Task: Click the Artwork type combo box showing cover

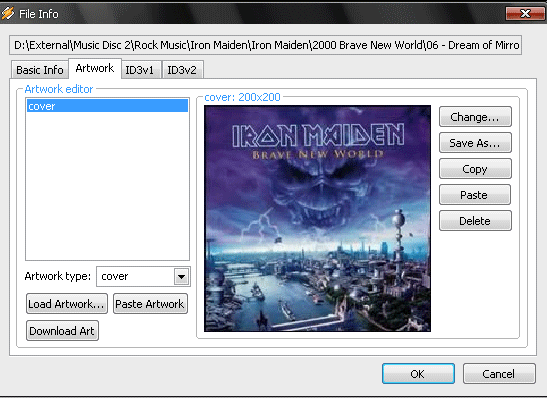Action: pos(143,277)
